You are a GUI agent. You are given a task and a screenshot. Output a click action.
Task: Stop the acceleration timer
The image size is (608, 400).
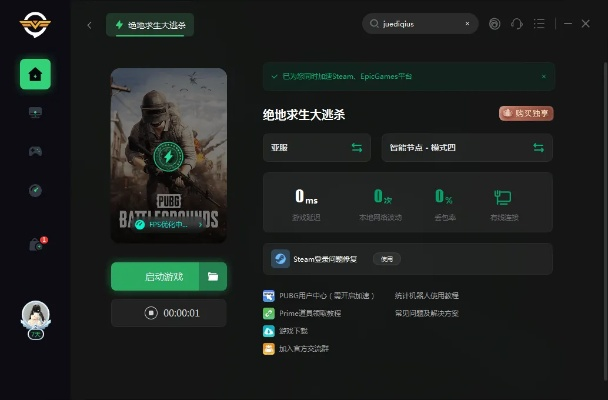[151, 313]
